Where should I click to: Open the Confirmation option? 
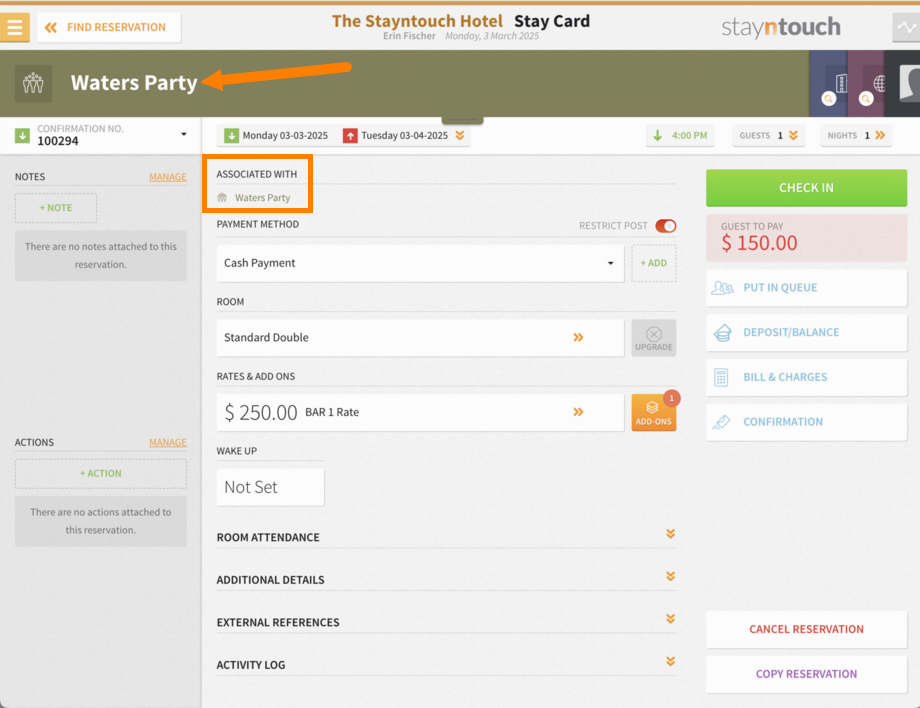pos(806,422)
